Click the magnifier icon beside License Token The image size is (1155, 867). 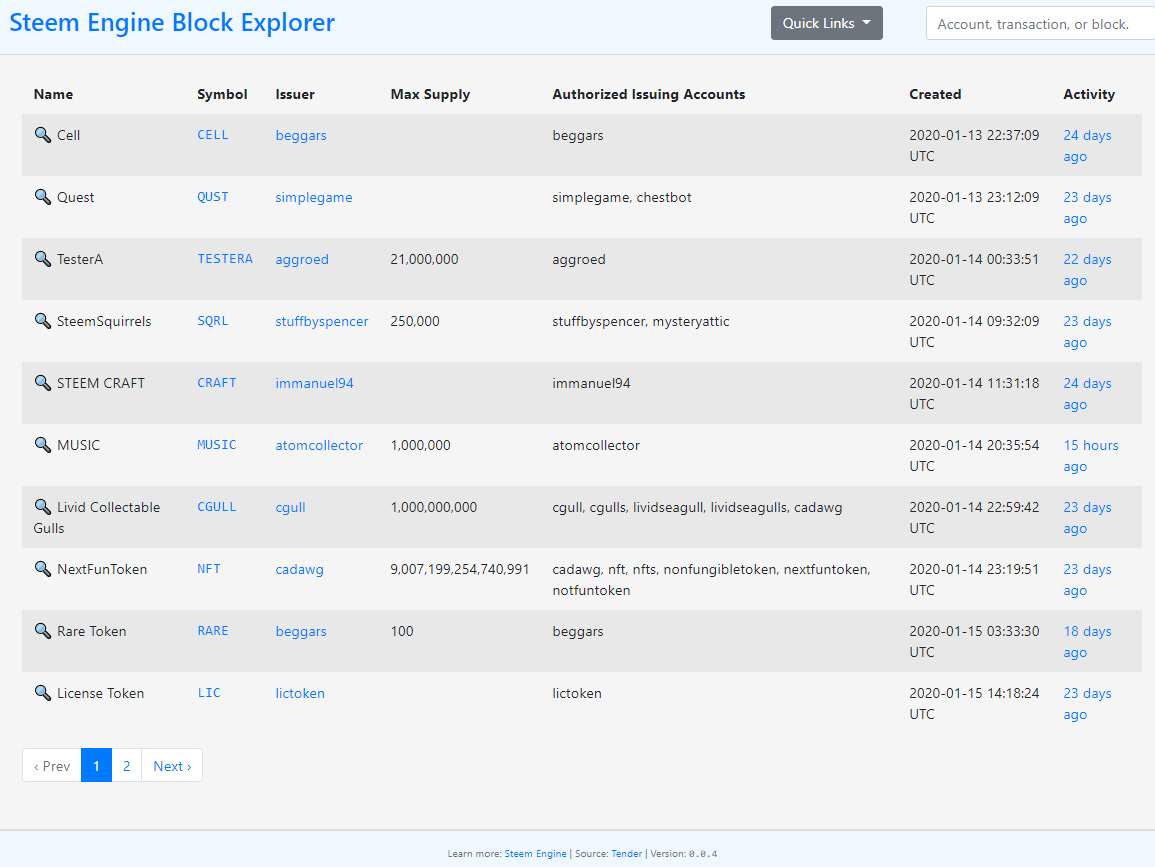tap(43, 692)
